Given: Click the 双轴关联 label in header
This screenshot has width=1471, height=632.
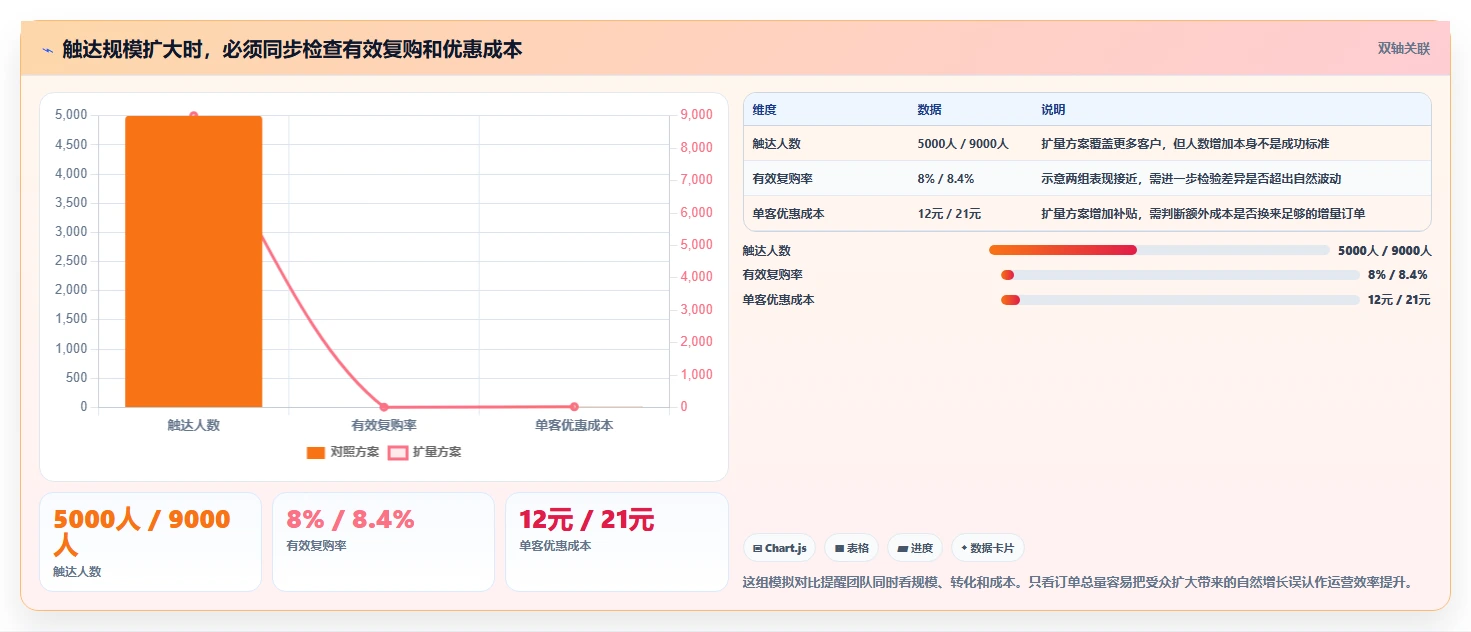Looking at the screenshot, I should 1404,48.
